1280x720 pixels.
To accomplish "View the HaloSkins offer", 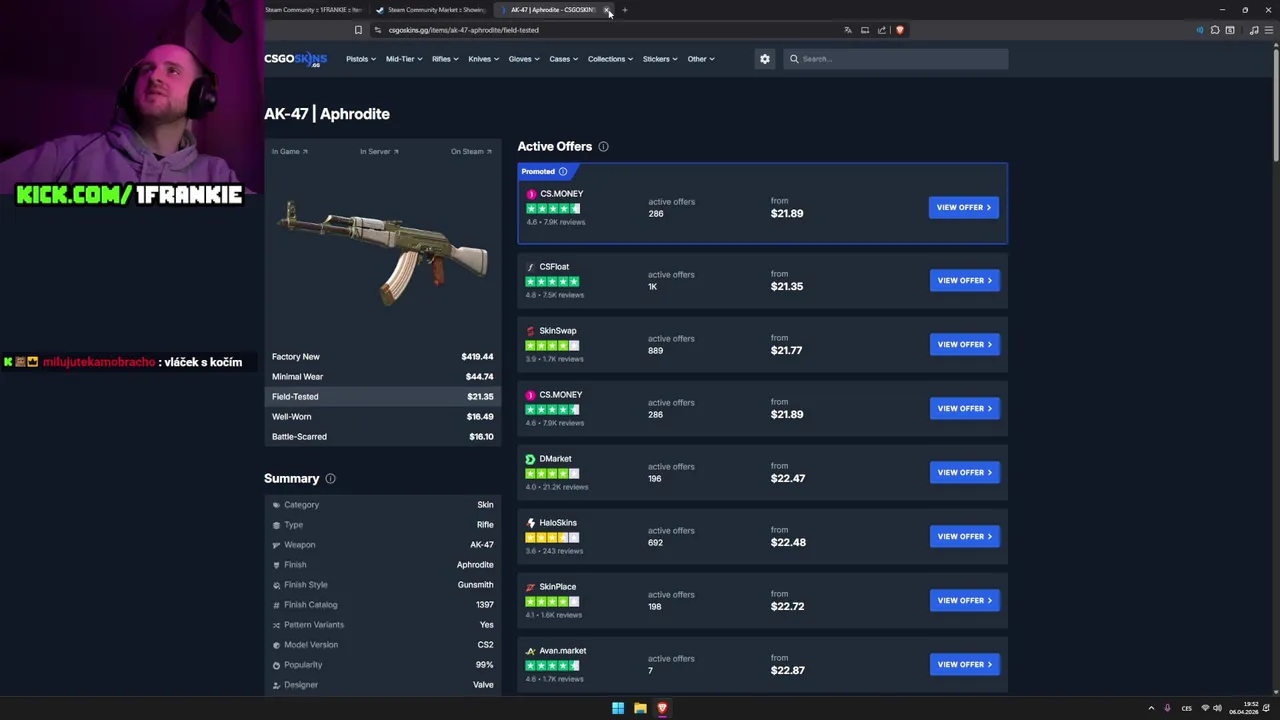I will tap(964, 537).
